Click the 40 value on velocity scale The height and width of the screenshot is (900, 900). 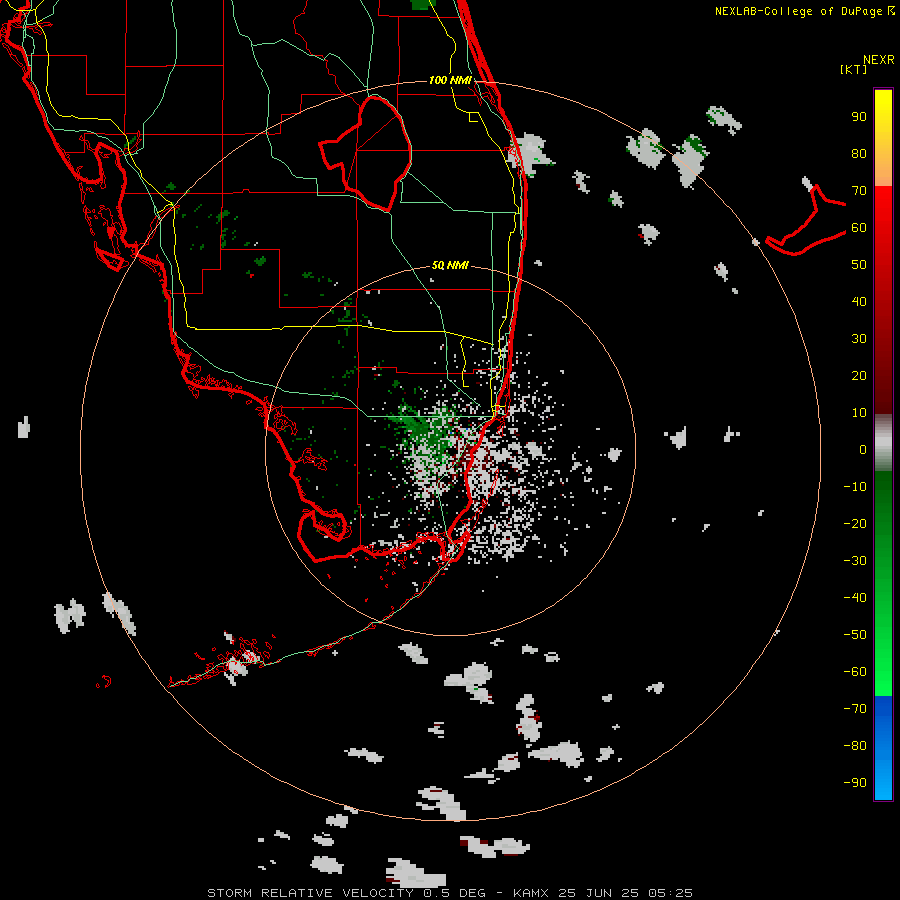859,302
